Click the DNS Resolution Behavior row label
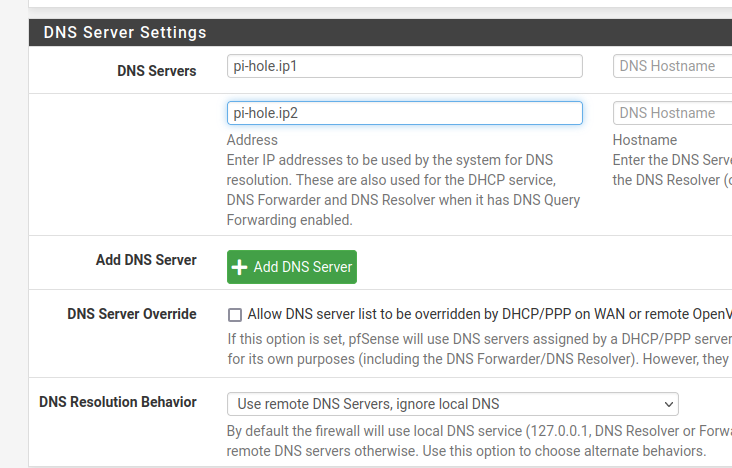The height and width of the screenshot is (468, 732). tap(118, 403)
